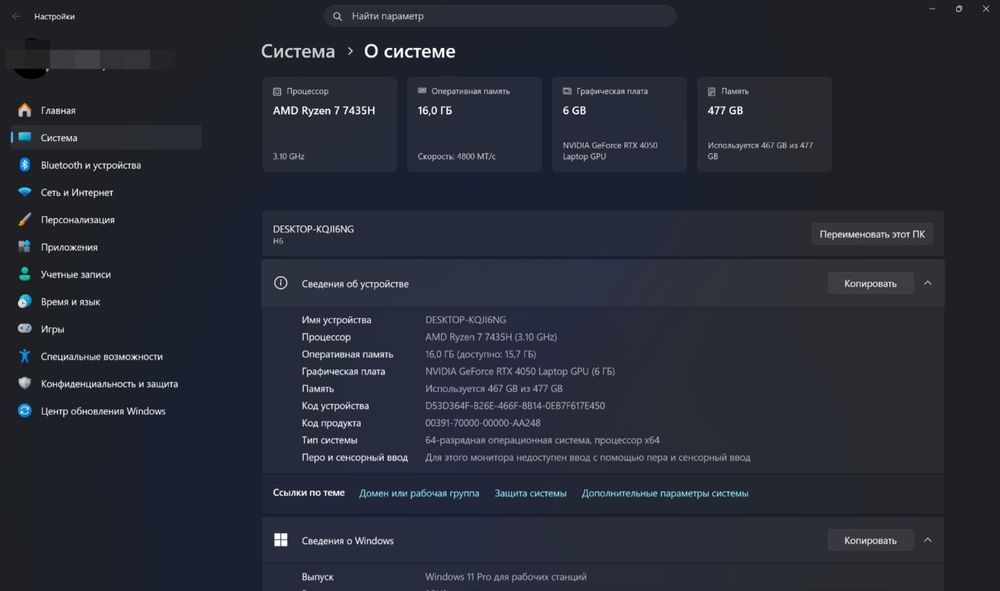This screenshot has height=591, width=1000.
Task: Click the Bluetooth icon in sidebar
Action: [x=24, y=164]
